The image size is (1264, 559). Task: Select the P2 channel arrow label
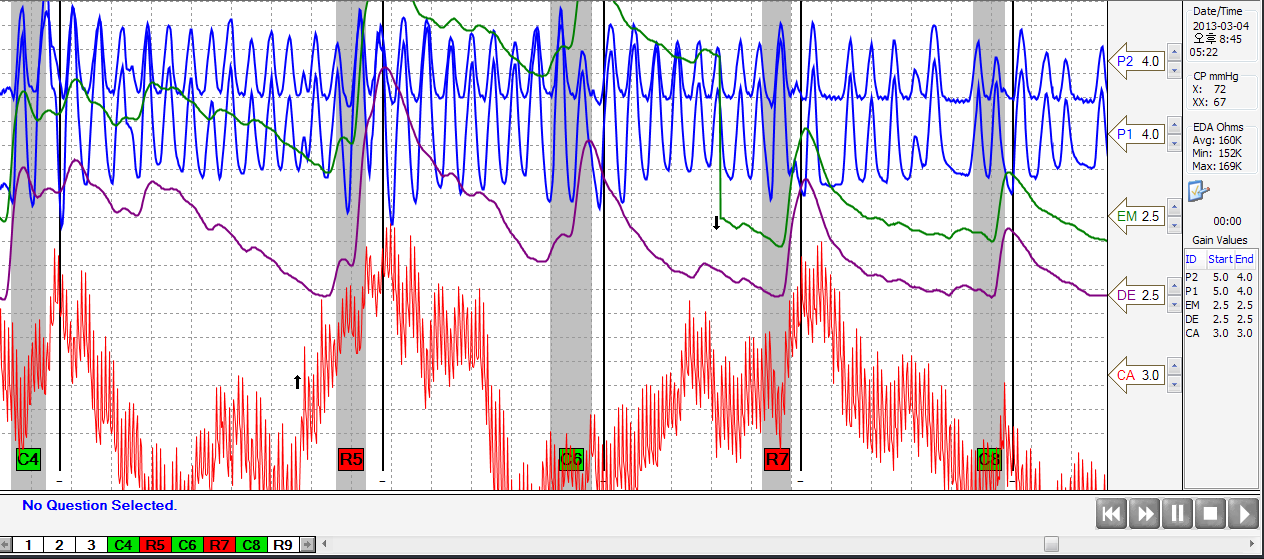point(1137,61)
